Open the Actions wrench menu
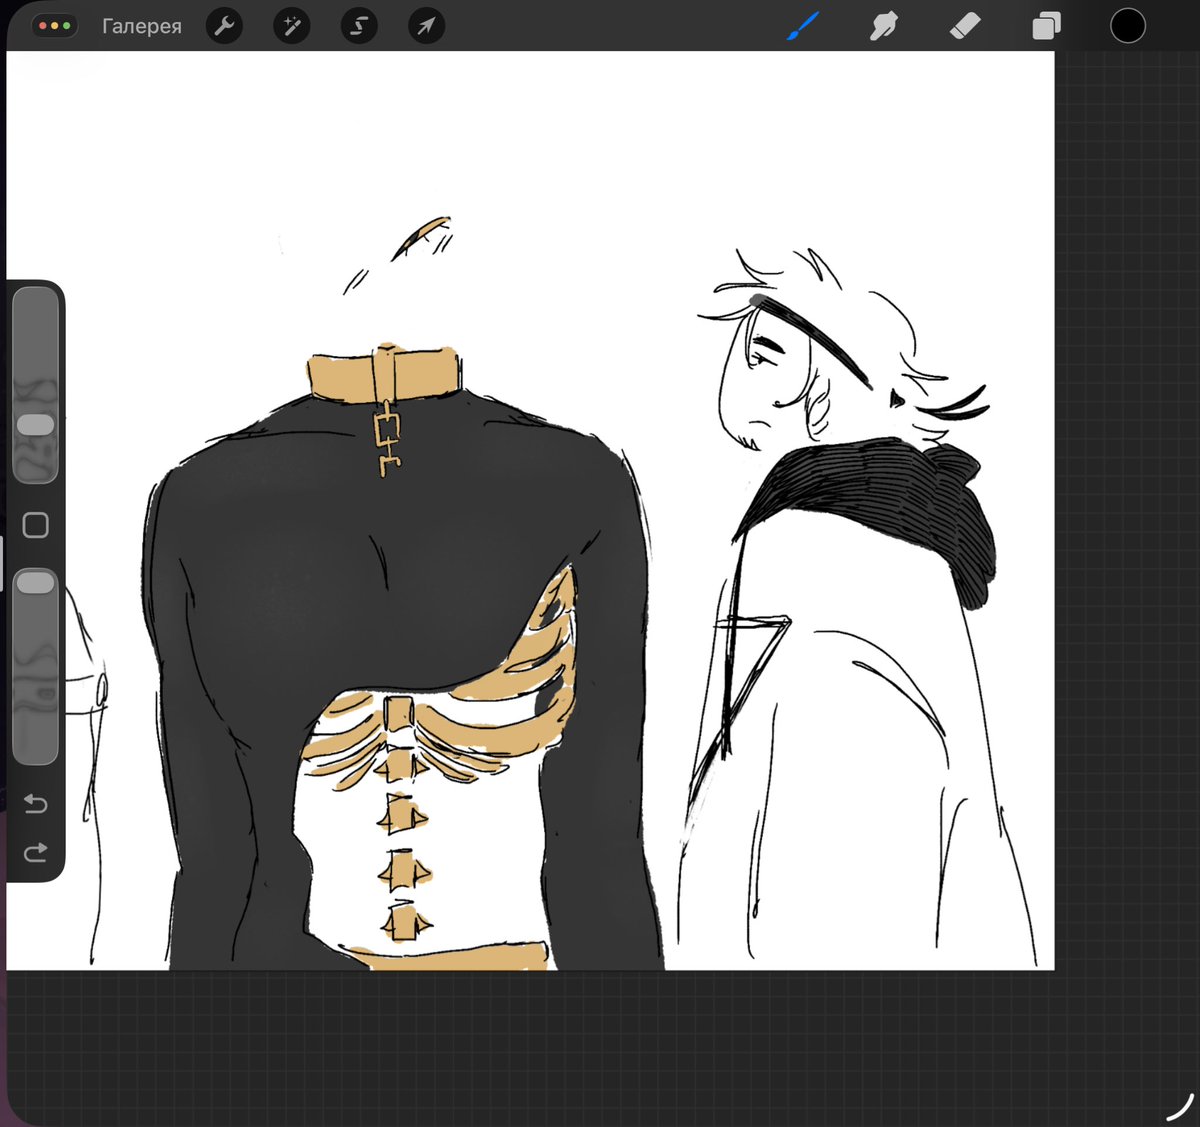Viewport: 1200px width, 1127px height. [x=224, y=26]
